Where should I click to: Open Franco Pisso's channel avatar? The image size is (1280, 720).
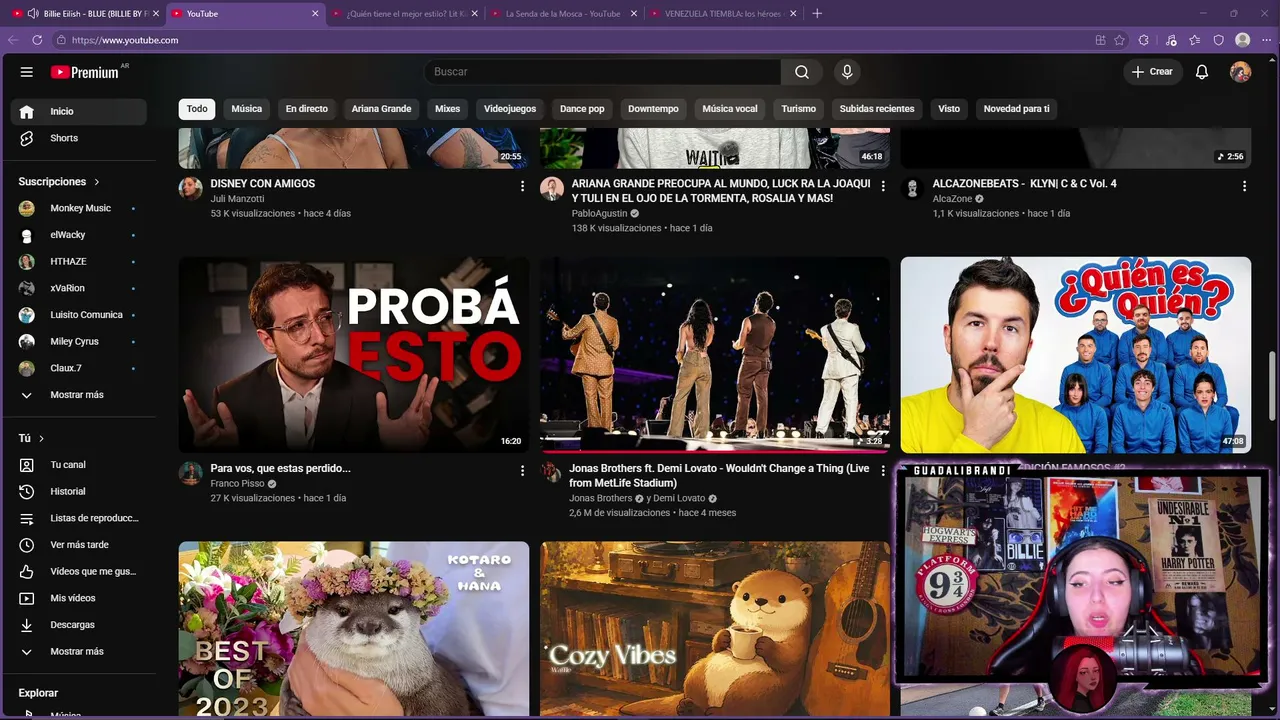coord(190,473)
